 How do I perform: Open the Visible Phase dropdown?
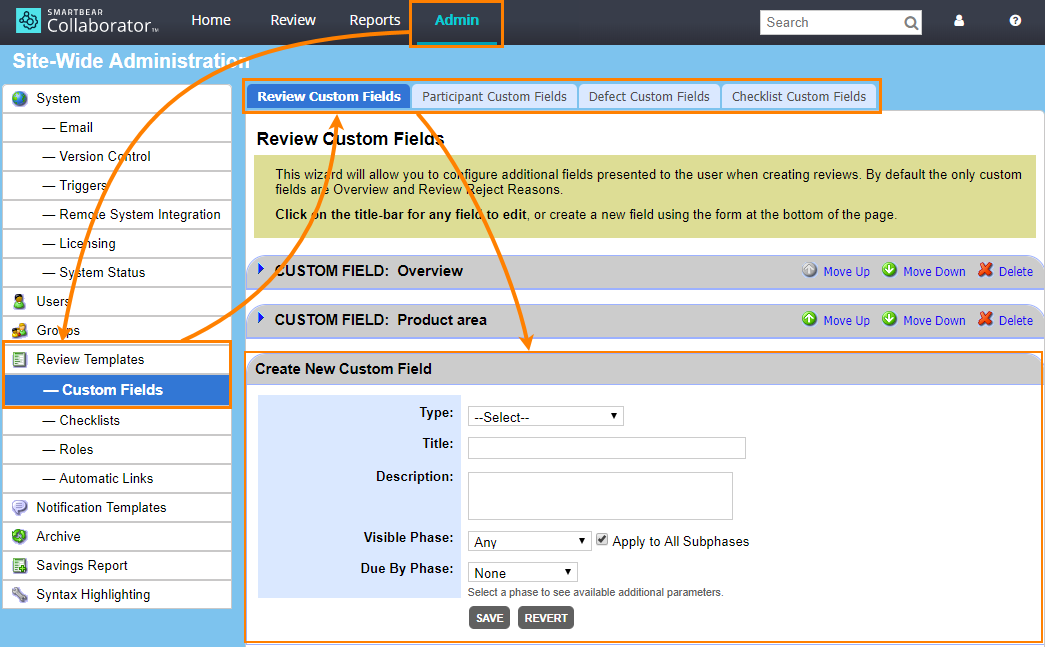(529, 540)
